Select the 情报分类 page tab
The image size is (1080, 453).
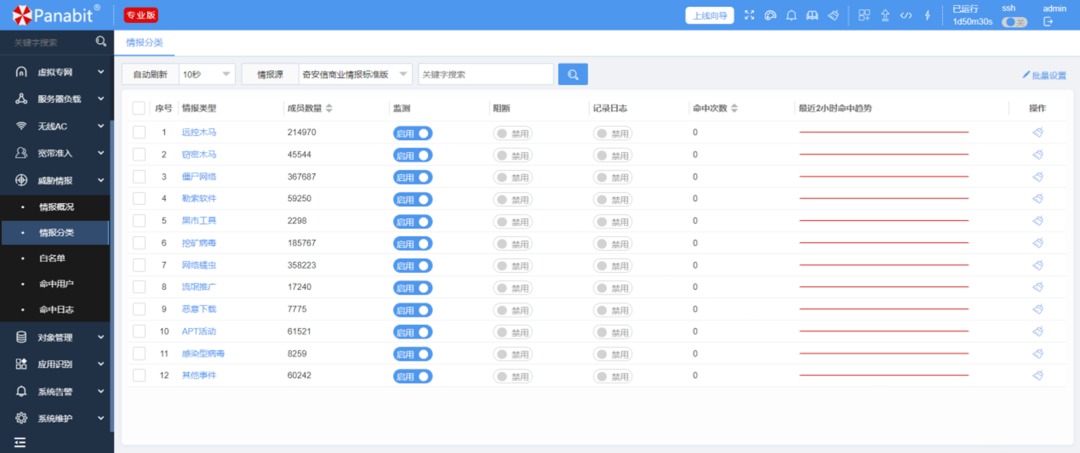point(145,43)
